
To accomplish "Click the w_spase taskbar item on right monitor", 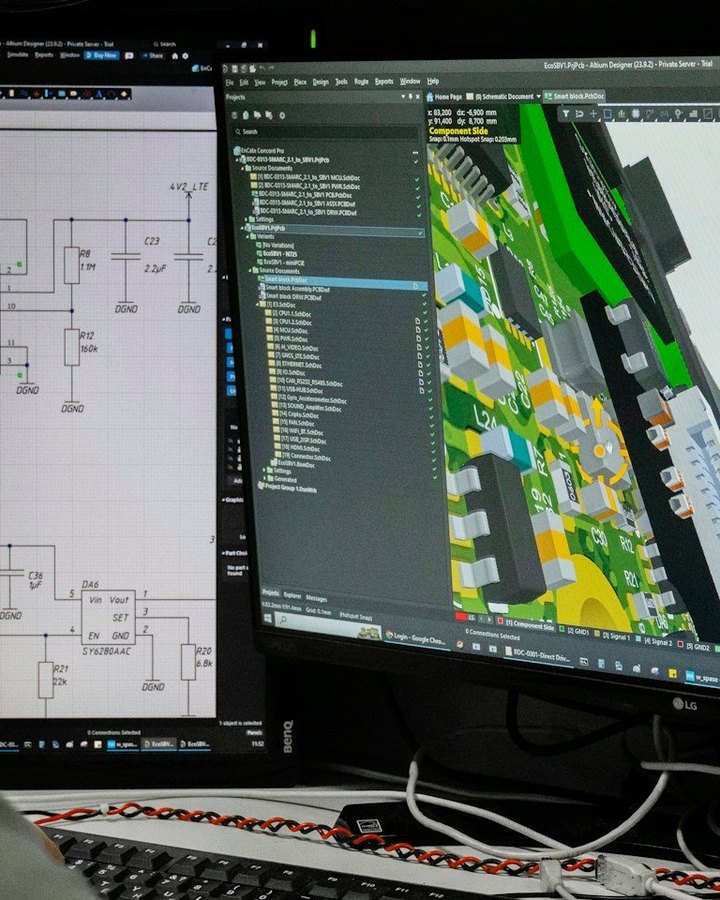I will coord(702,677).
